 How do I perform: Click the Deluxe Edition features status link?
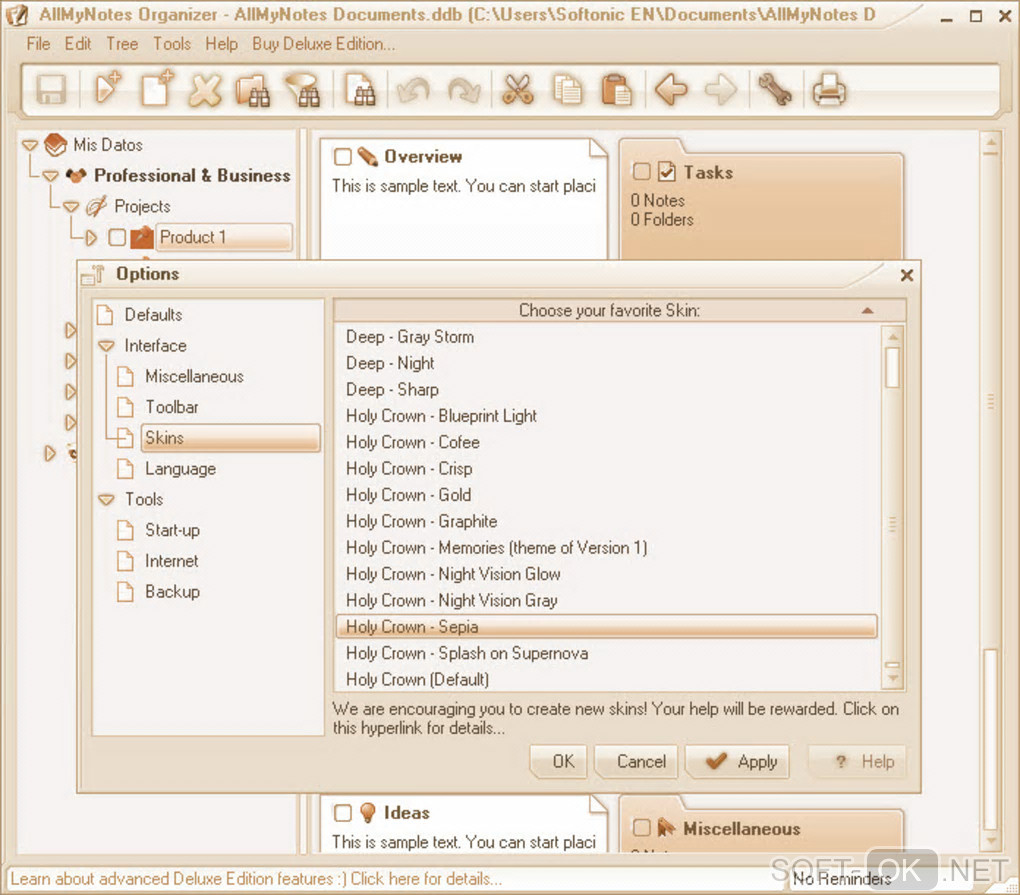(x=256, y=879)
